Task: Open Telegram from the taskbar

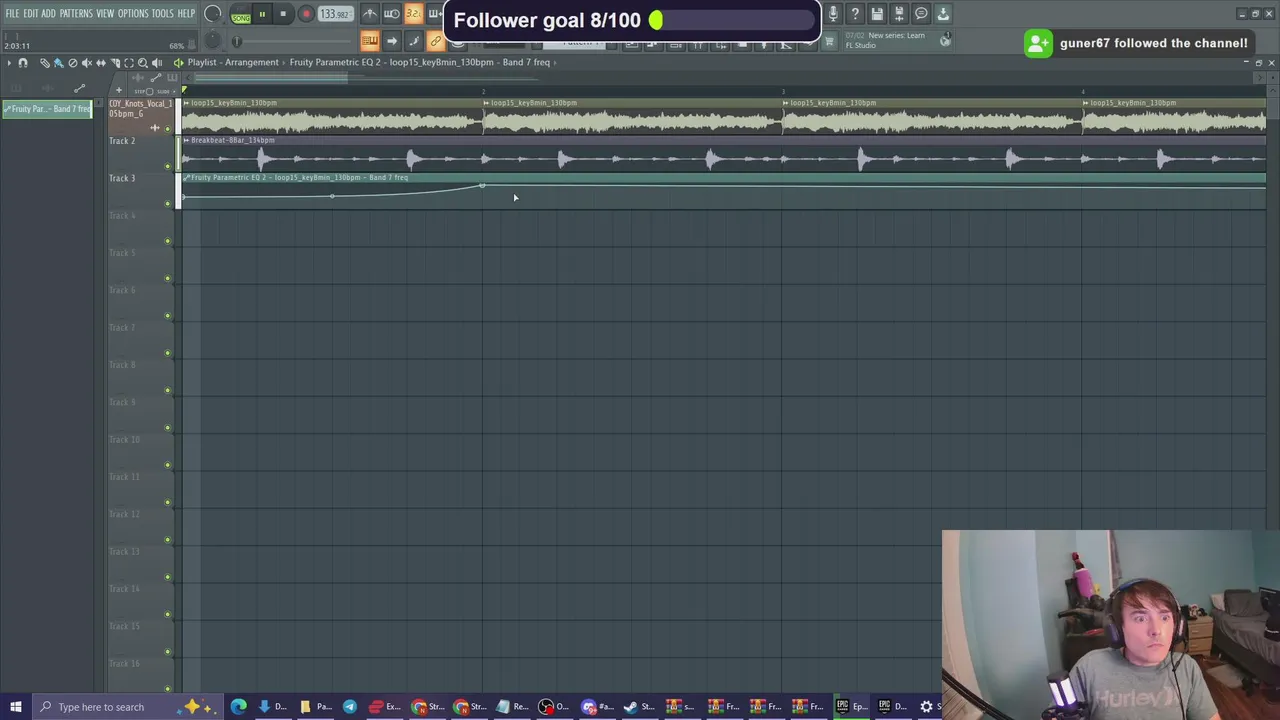Action: click(349, 707)
